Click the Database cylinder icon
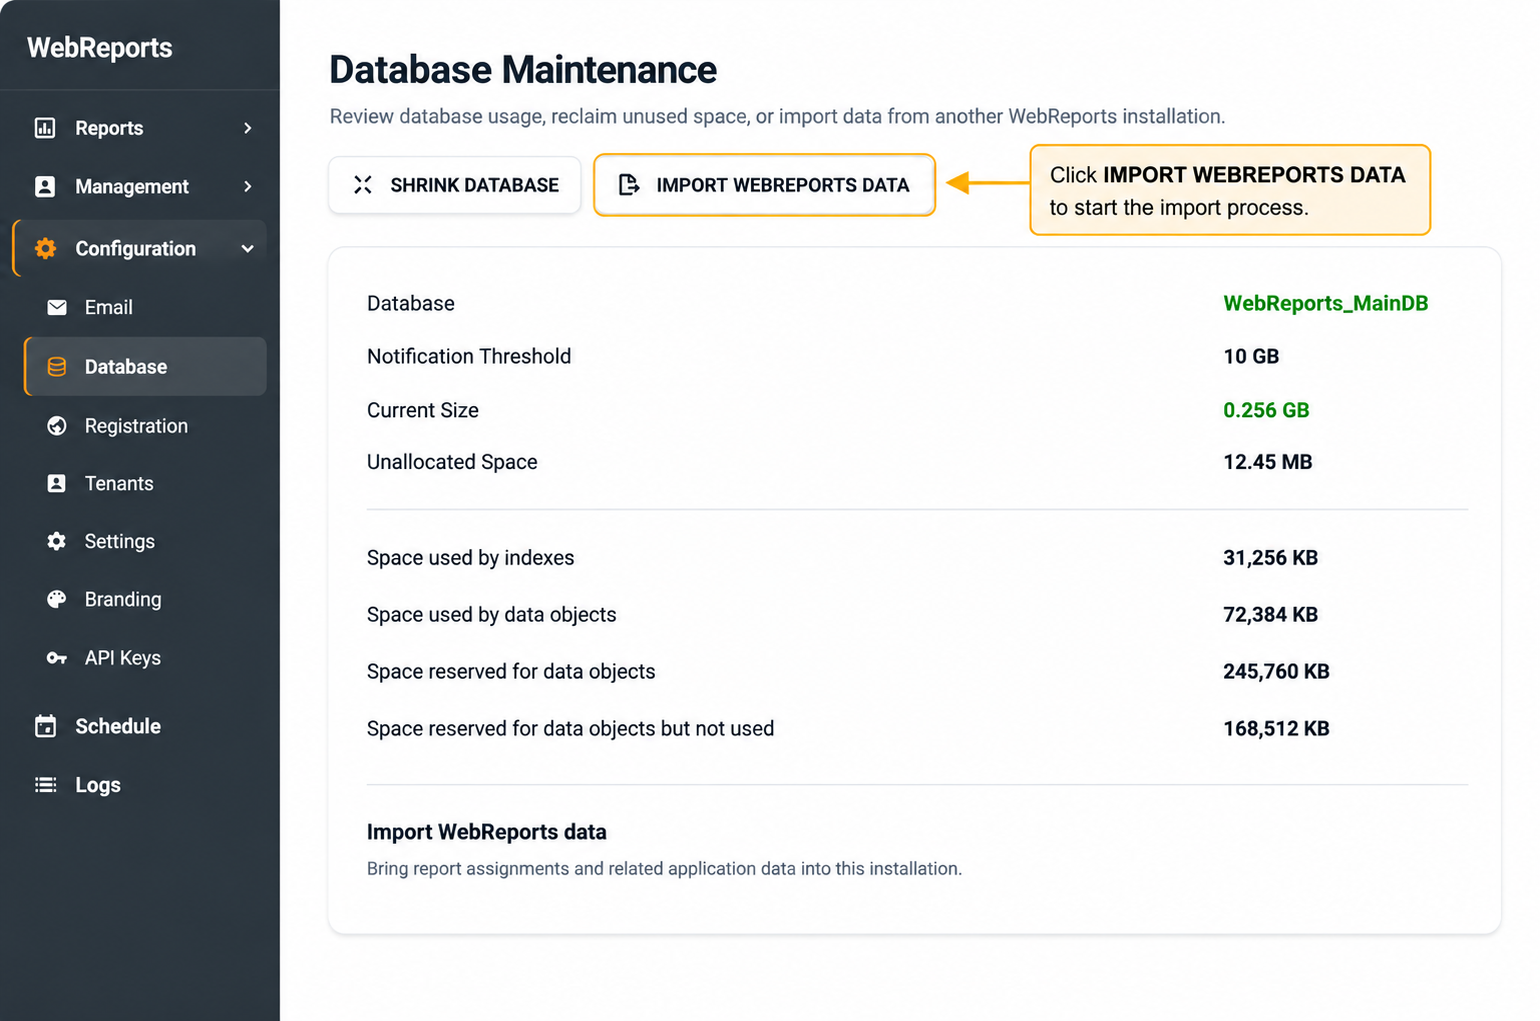 (57, 367)
